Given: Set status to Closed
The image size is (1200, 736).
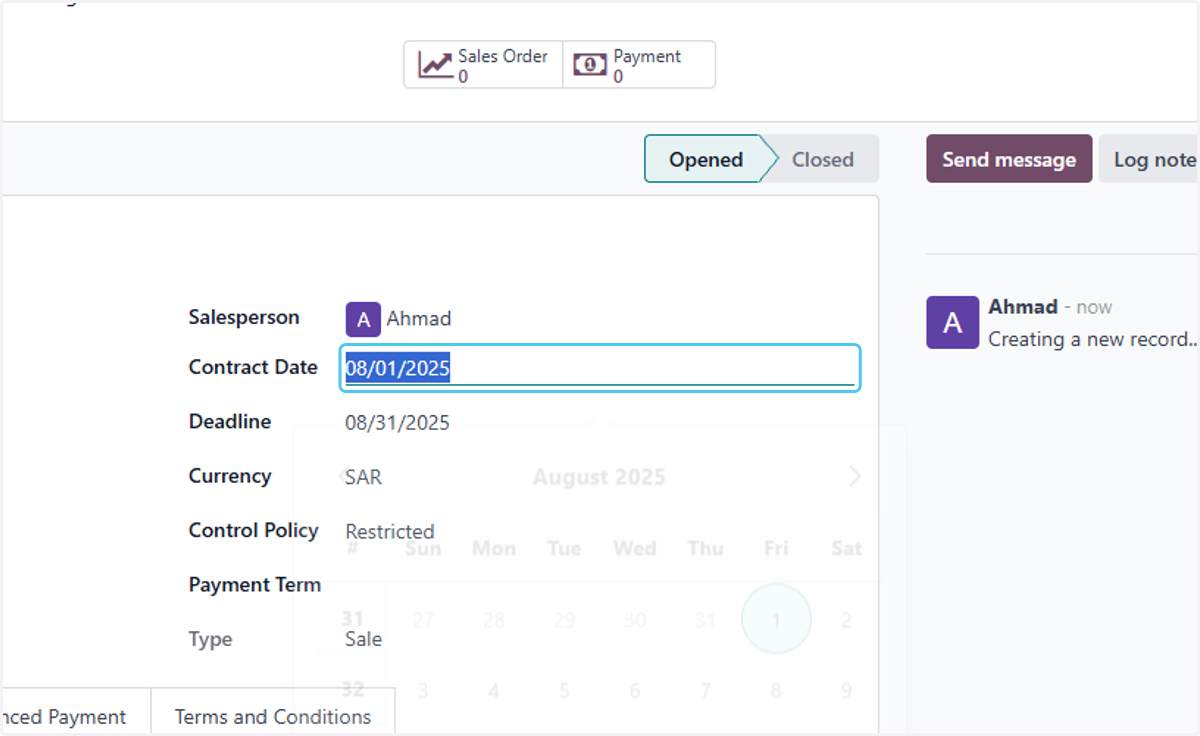Looking at the screenshot, I should (823, 159).
